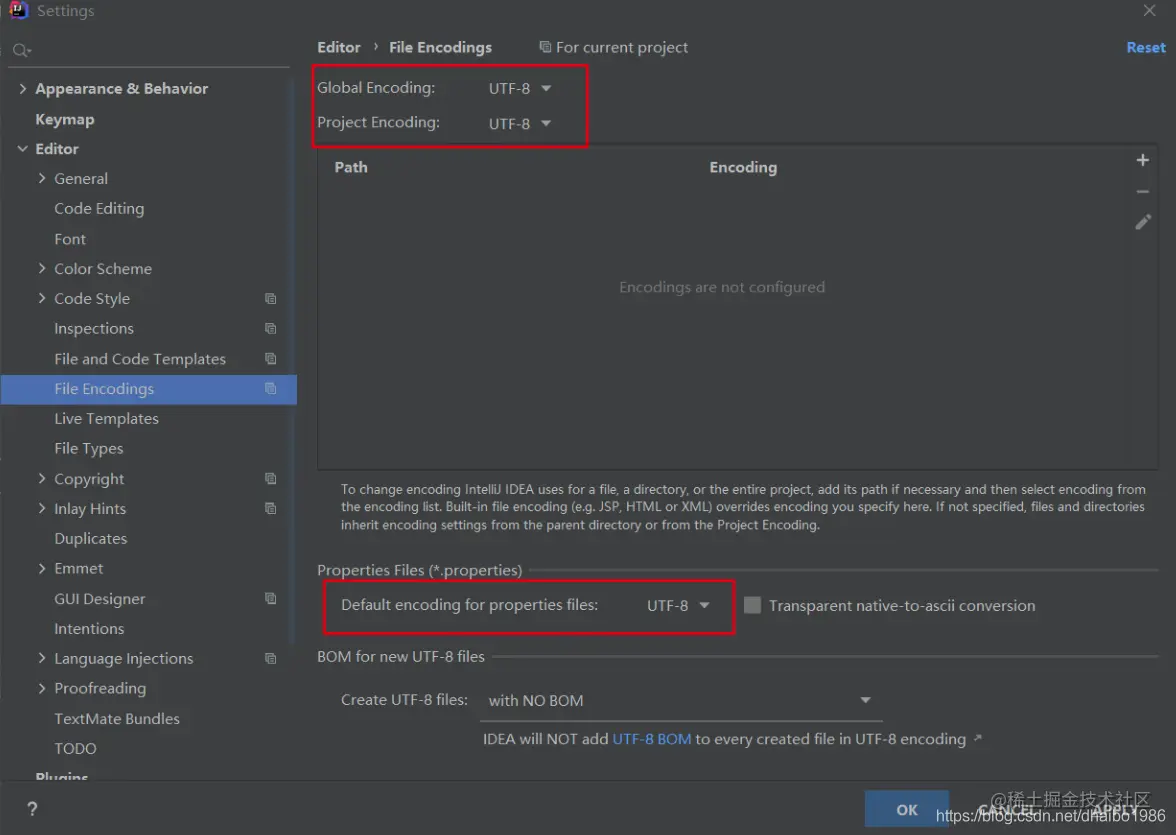The width and height of the screenshot is (1176, 835).
Task: Click the search magnifier icon in settings
Action: click(21, 50)
